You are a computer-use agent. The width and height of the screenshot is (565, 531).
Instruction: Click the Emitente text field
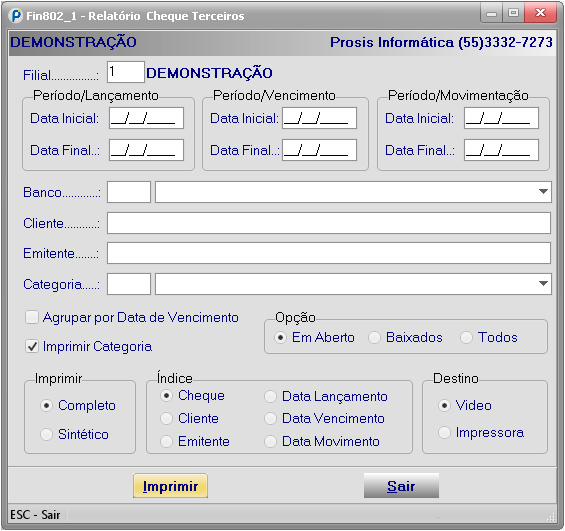point(329,253)
